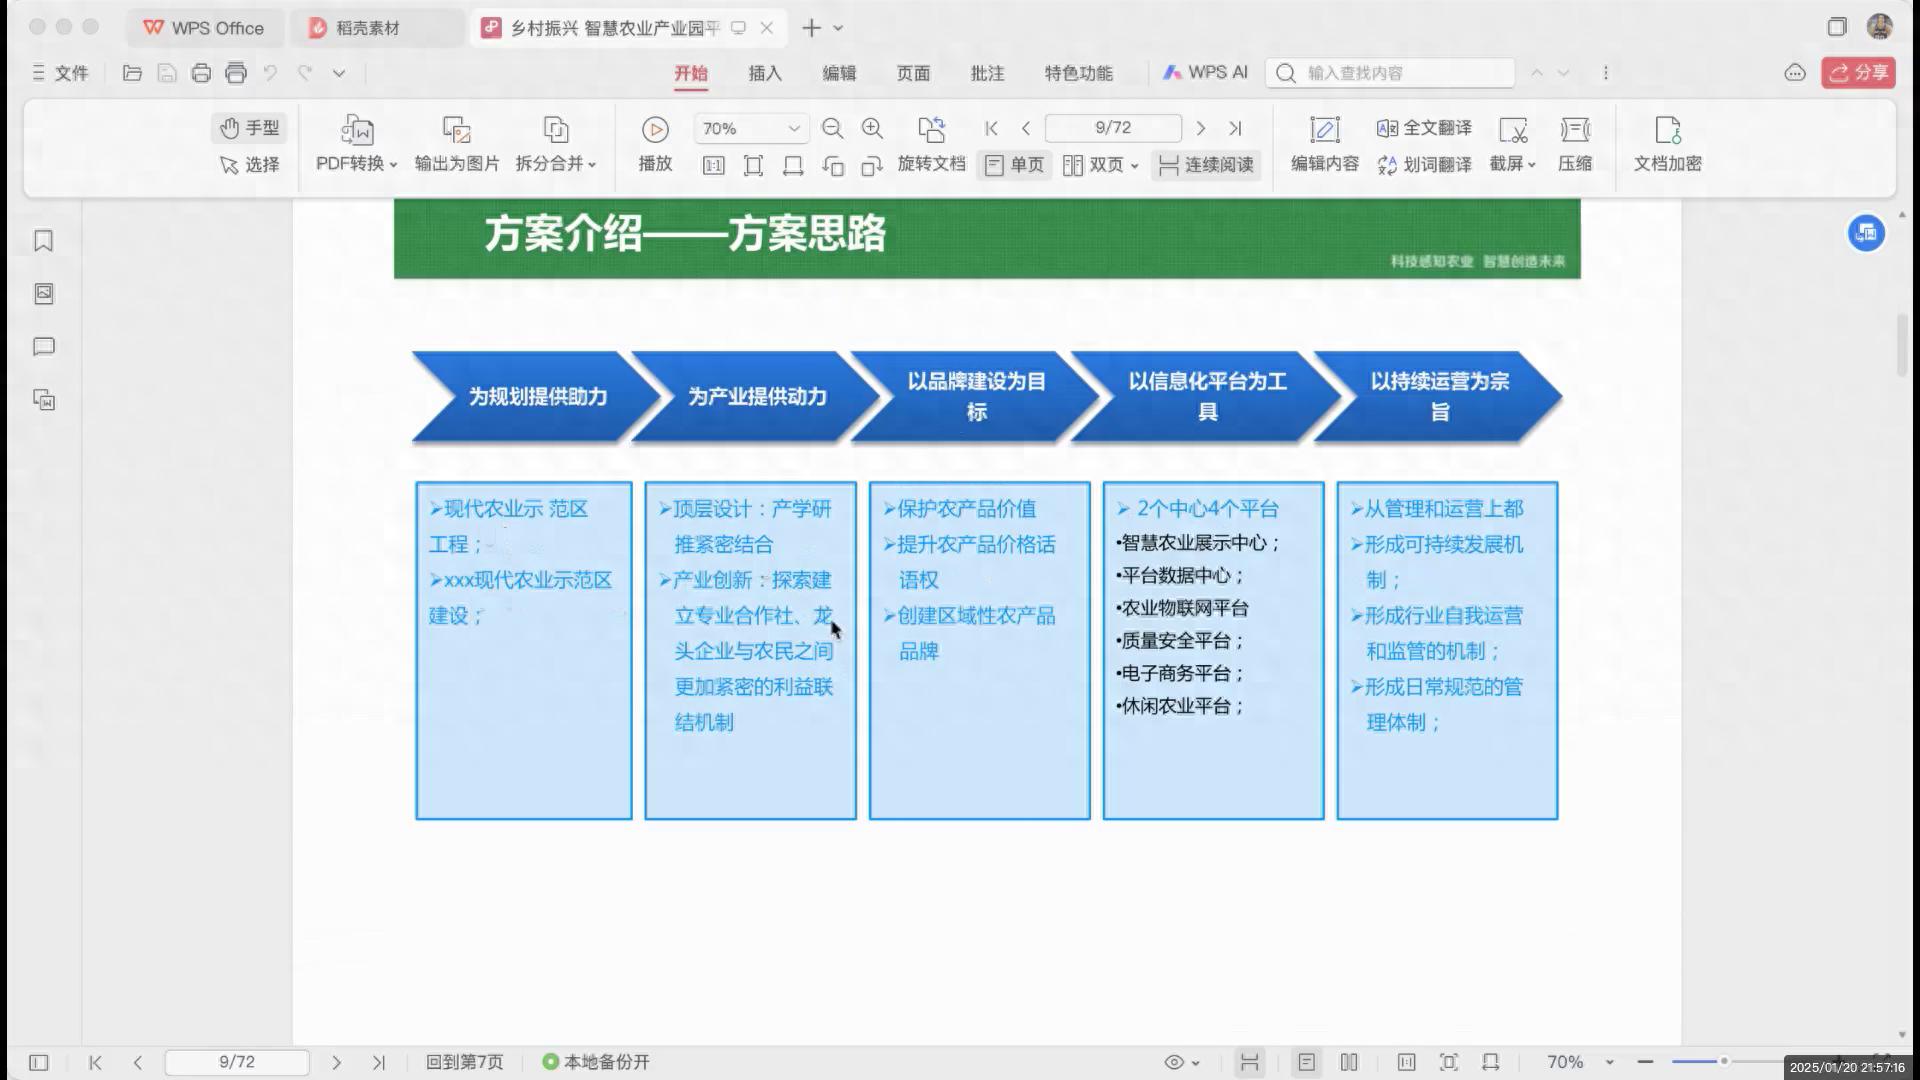Screen dimensions: 1920x1080
Task: Click Return to page 7 button
Action: [x=464, y=1062]
